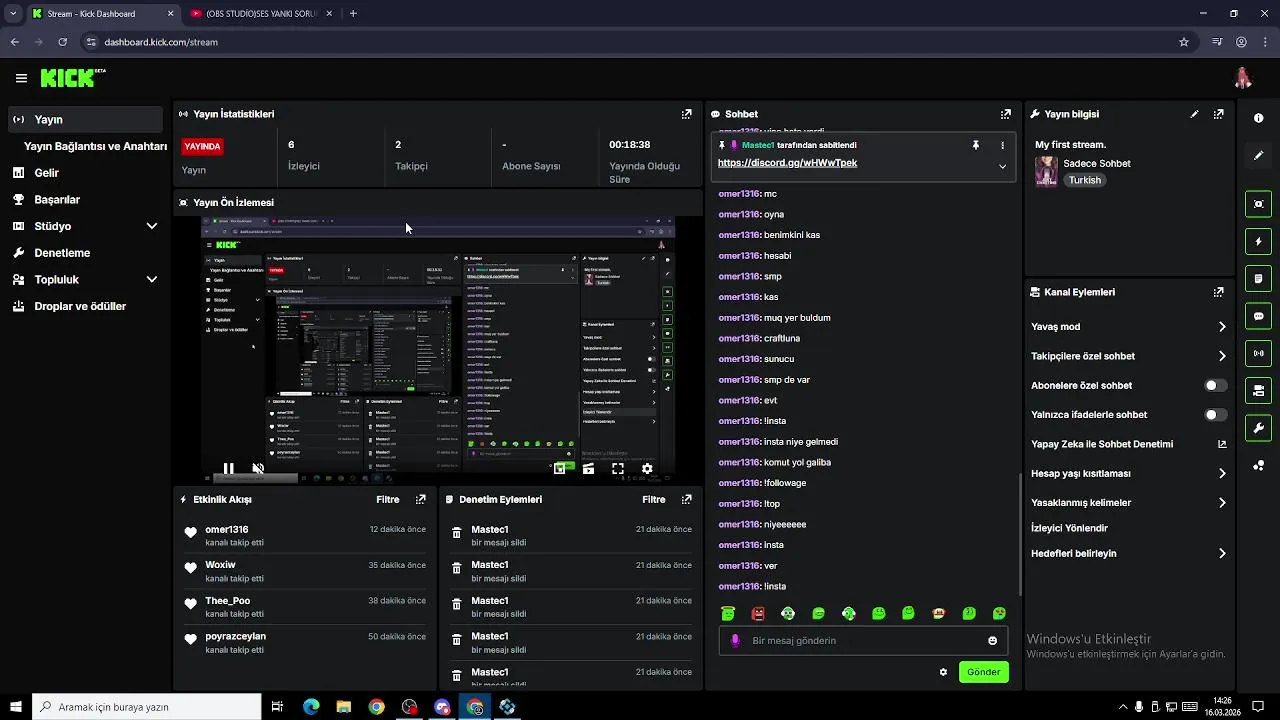Open the emoji picker in chat input

pos(992,641)
